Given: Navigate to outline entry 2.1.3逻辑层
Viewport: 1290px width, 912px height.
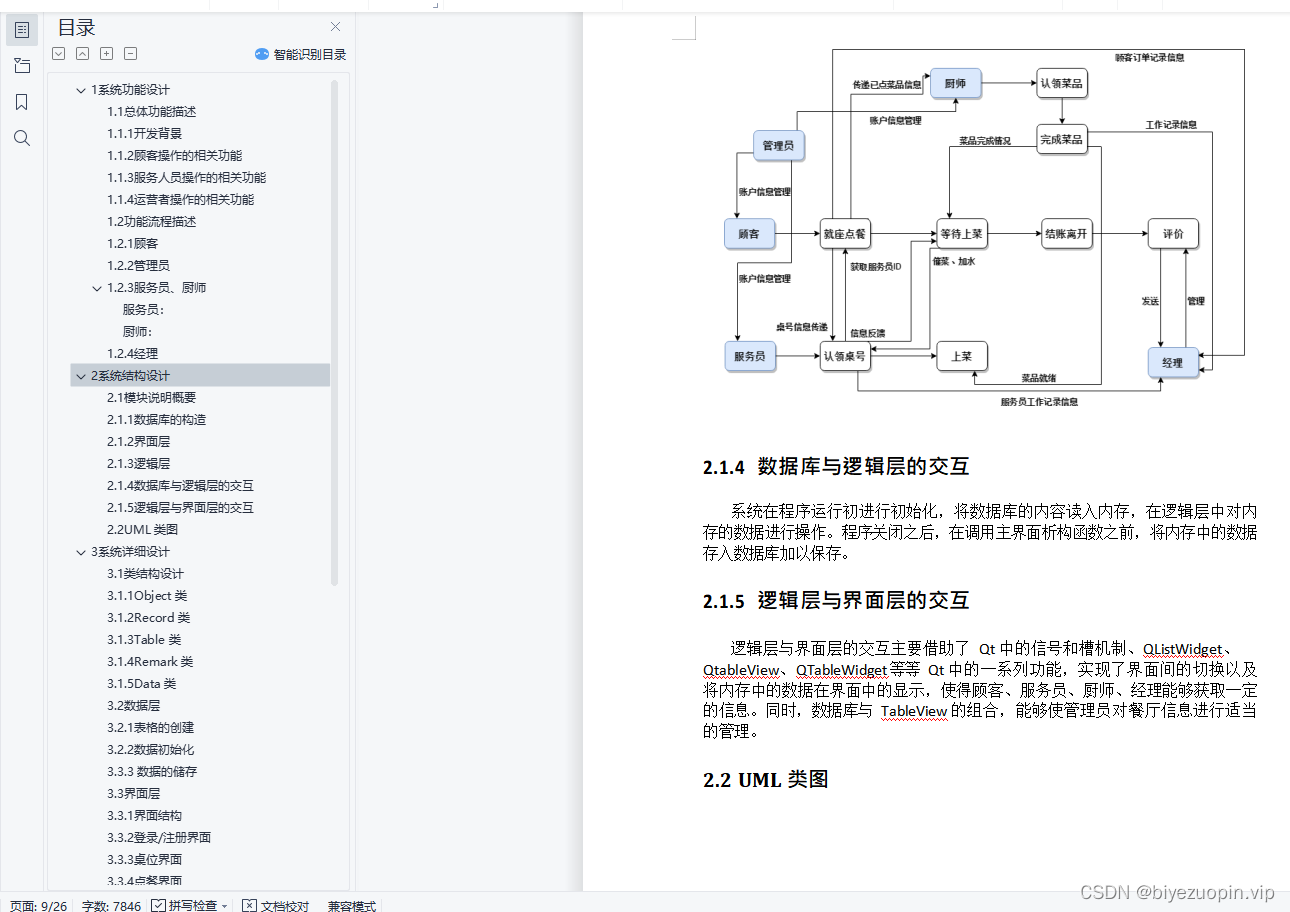Looking at the screenshot, I should point(139,463).
